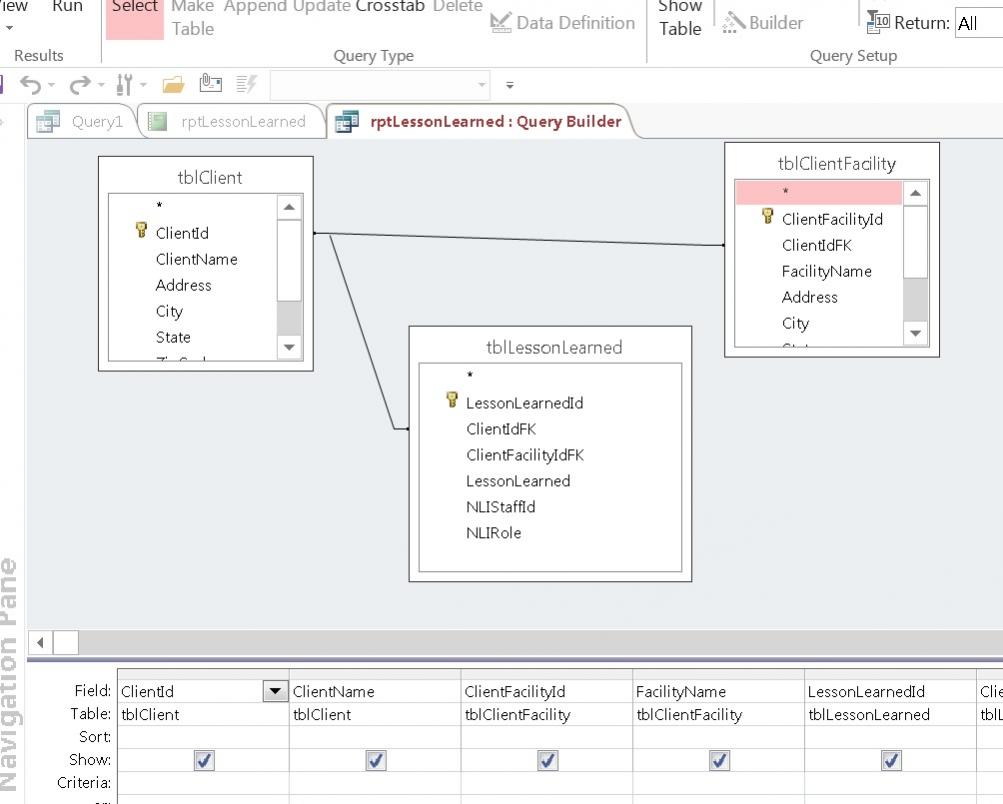Click the Return top-values icon
This screenshot has width=1003, height=804.
click(x=878, y=22)
